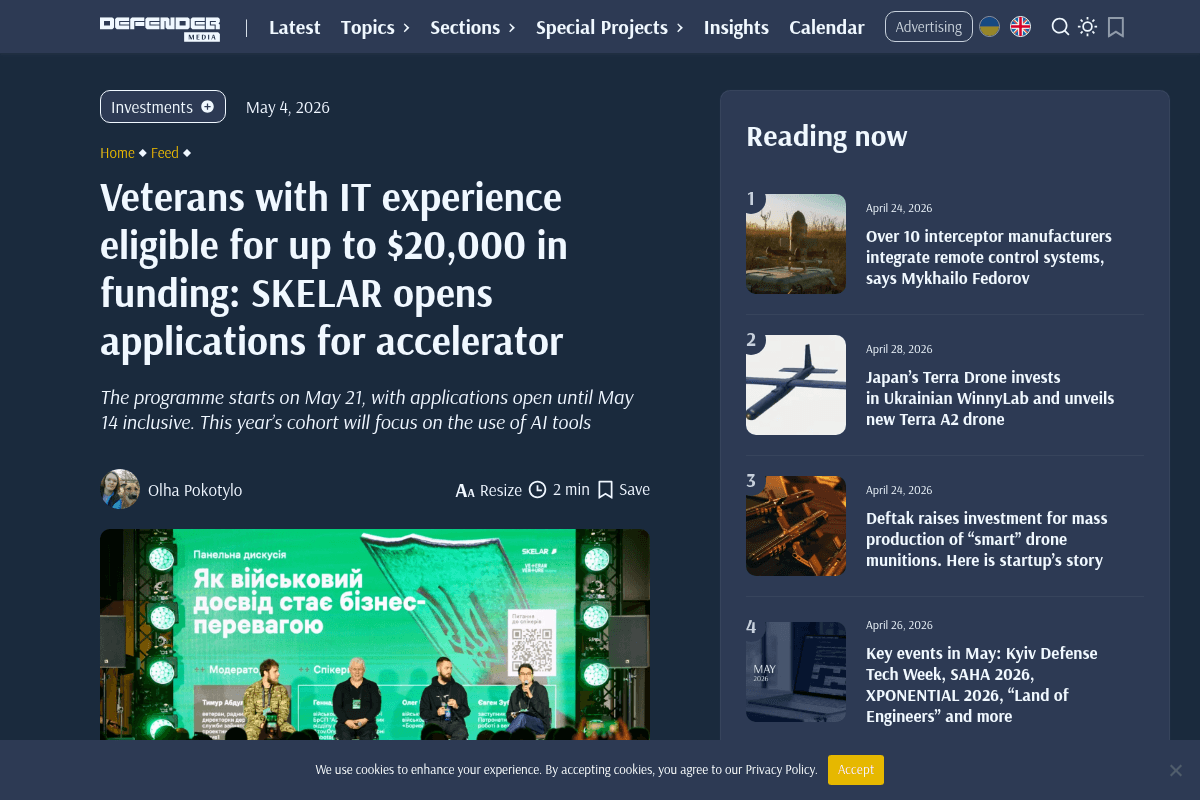Click thumbnail of interceptor manufacturers story

(x=796, y=244)
